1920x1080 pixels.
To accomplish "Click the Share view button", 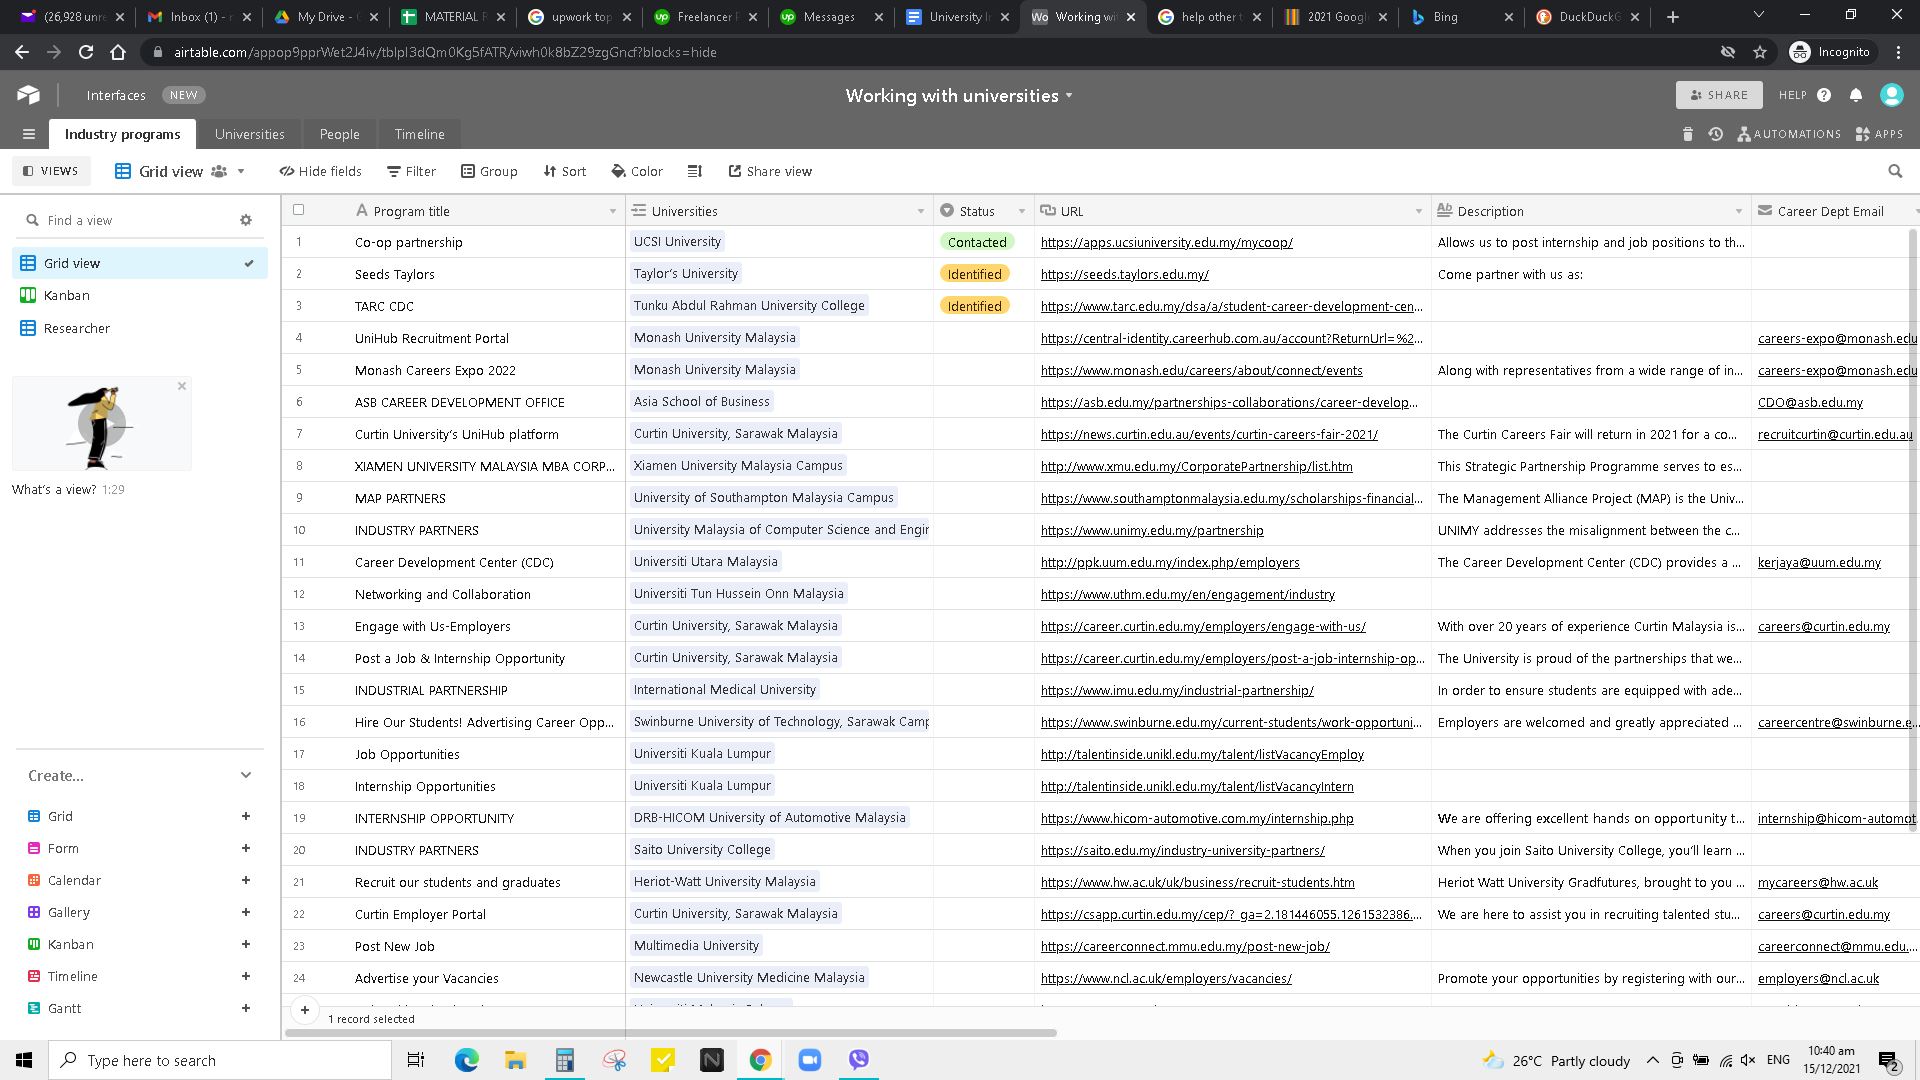I will [x=770, y=171].
